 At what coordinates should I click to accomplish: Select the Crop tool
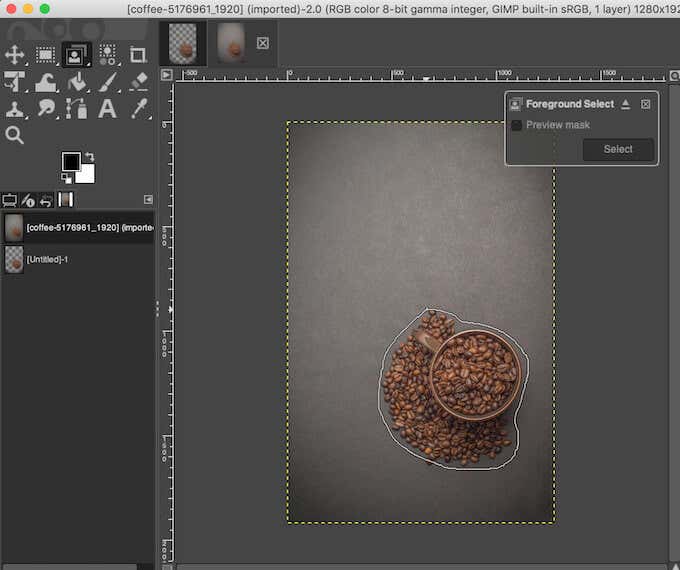coord(138,55)
